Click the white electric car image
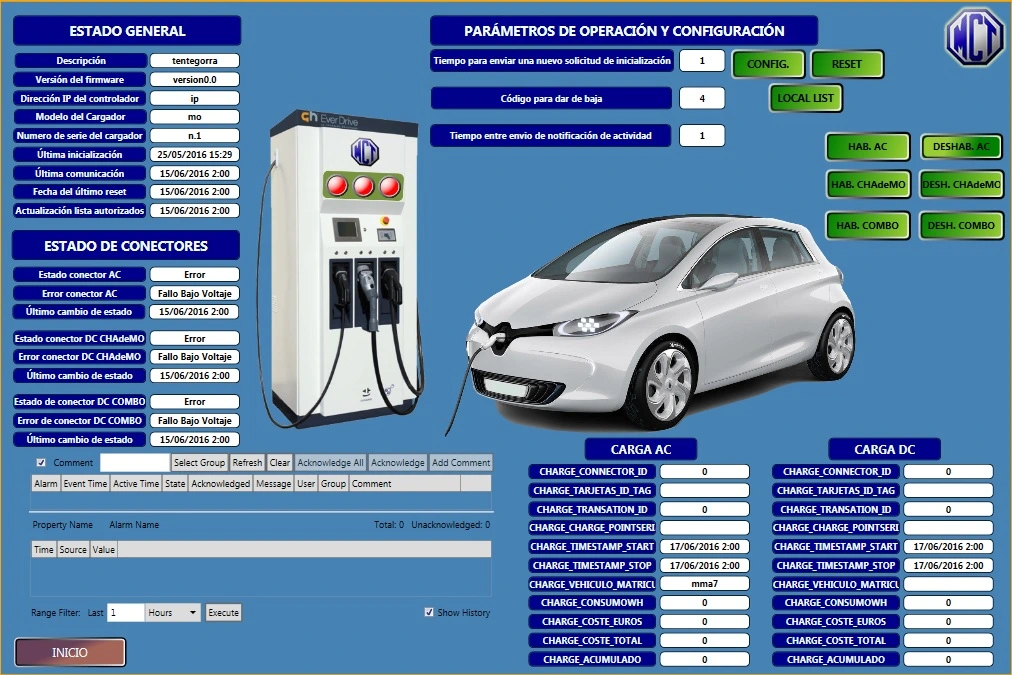 coord(680,320)
